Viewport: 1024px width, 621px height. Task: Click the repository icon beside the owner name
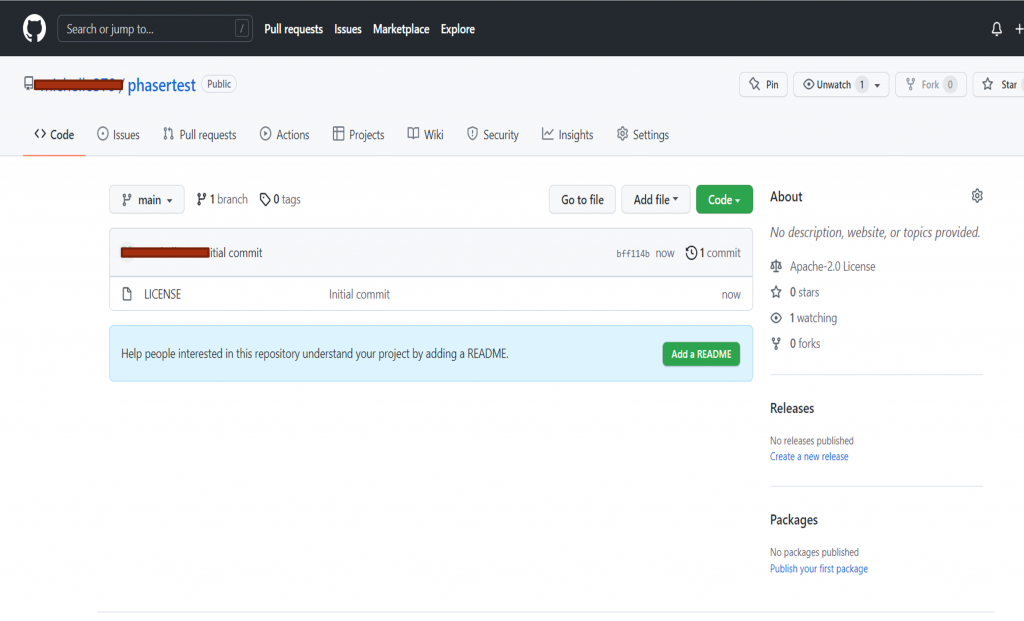(x=29, y=83)
